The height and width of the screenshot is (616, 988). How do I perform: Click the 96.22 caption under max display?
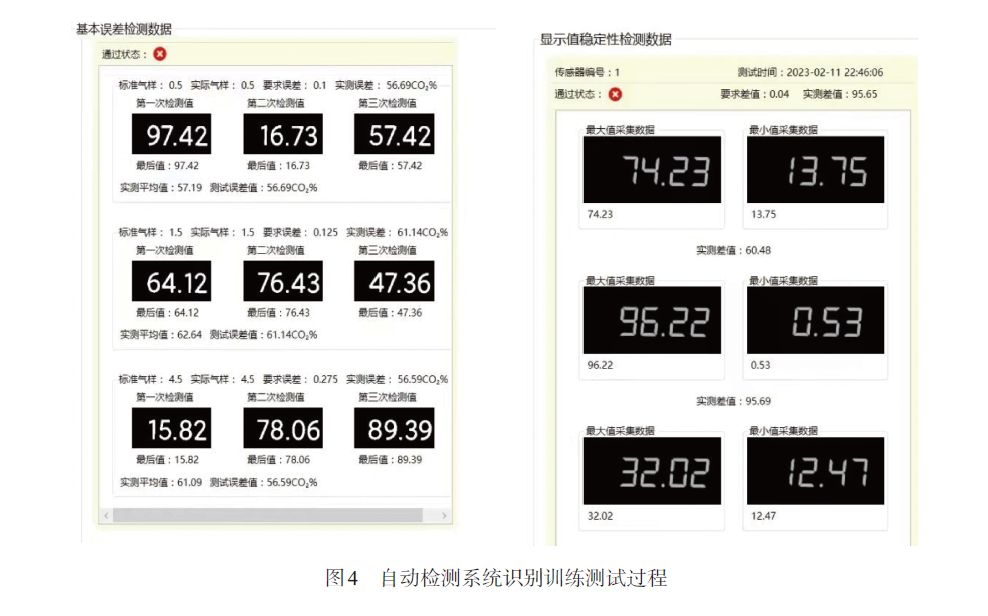(x=600, y=365)
